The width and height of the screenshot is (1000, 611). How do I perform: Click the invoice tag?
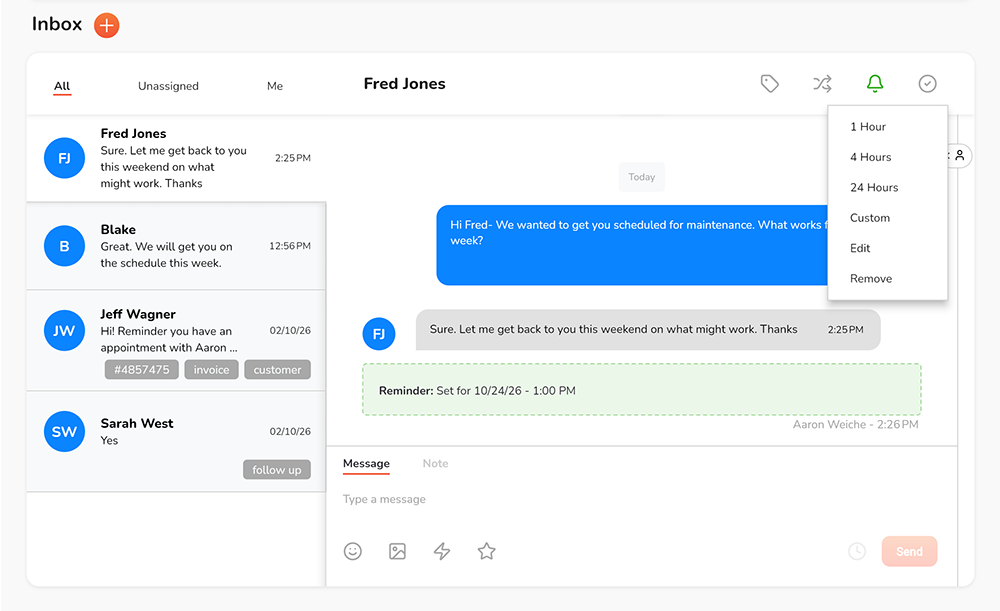pos(211,370)
